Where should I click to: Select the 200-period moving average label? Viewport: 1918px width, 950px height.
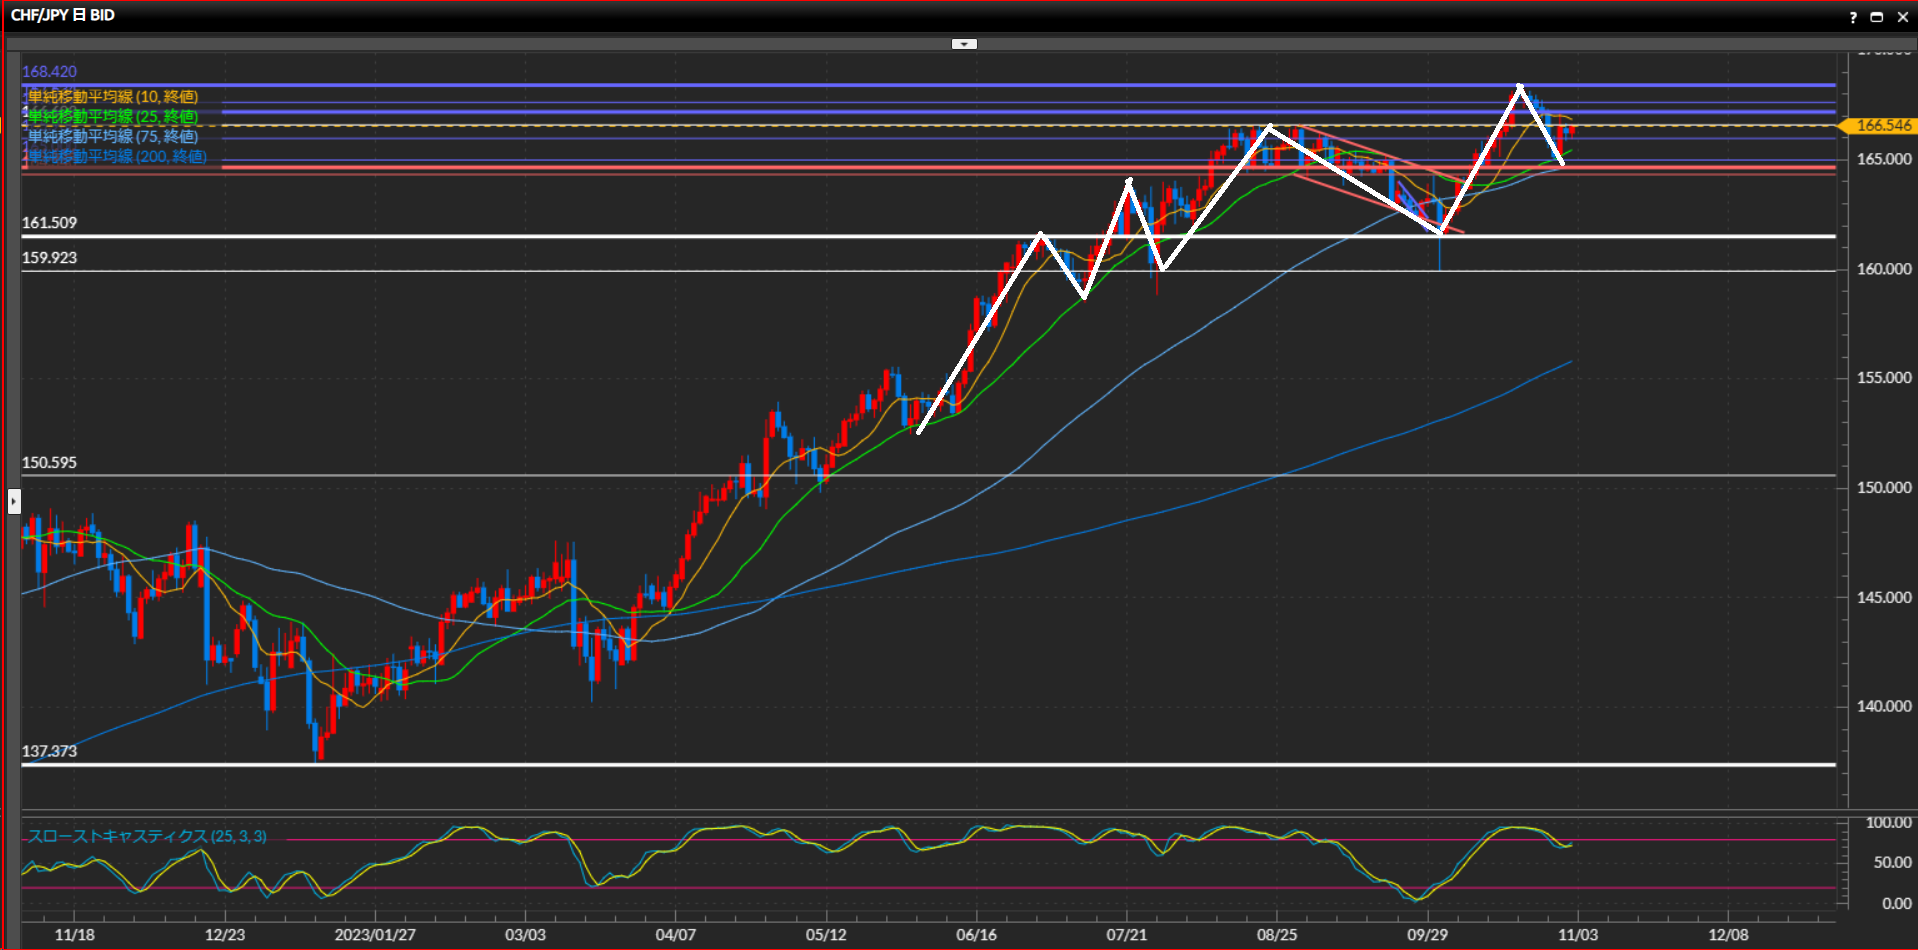click(x=116, y=157)
